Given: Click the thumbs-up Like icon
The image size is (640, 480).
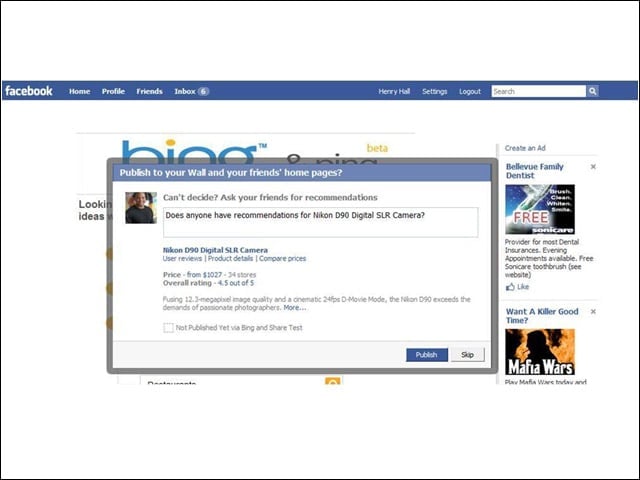Looking at the screenshot, I should (510, 287).
